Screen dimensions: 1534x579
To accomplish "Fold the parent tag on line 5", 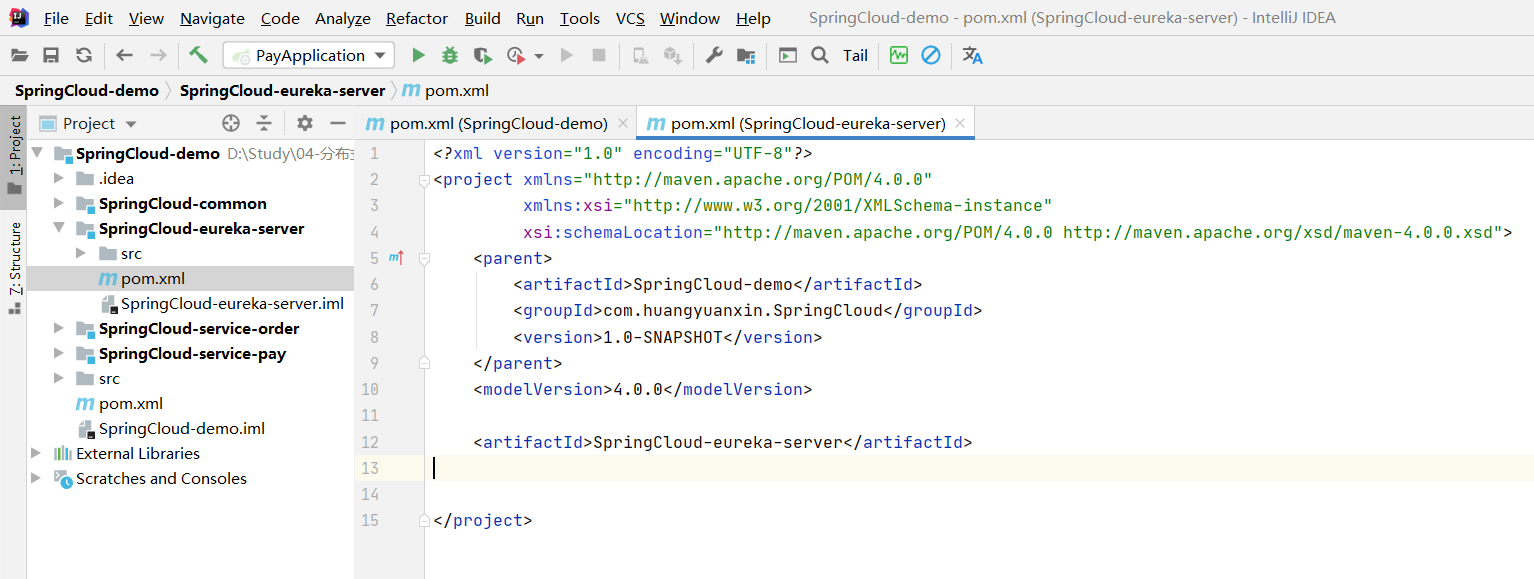I will pos(424,258).
